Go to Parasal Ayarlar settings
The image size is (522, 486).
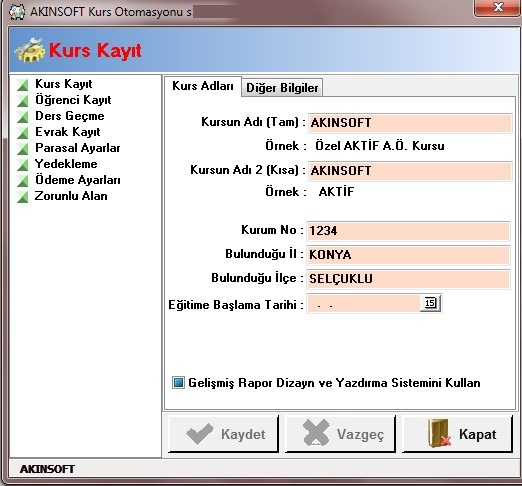78,148
